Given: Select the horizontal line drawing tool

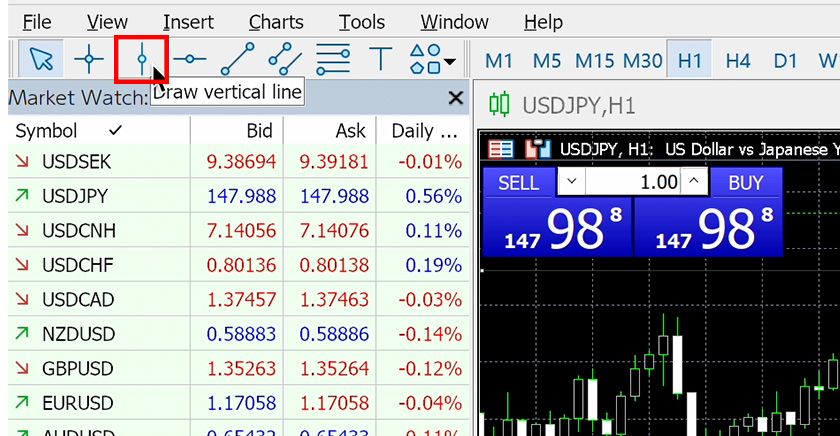Looking at the screenshot, I should pos(189,60).
